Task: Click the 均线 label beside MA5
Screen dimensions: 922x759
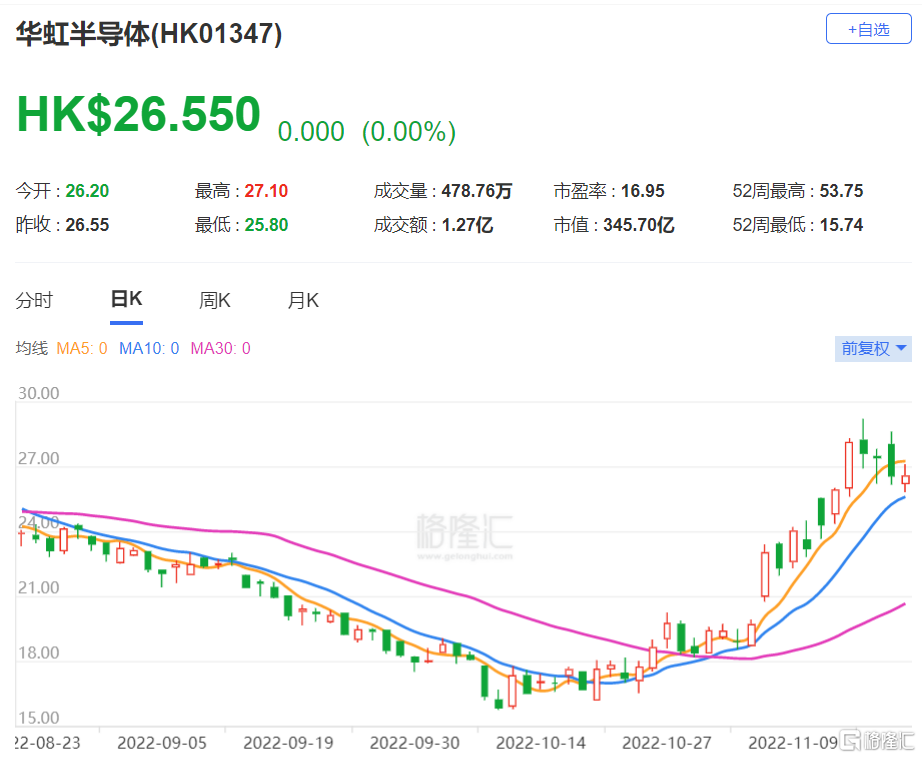Action: coord(32,349)
